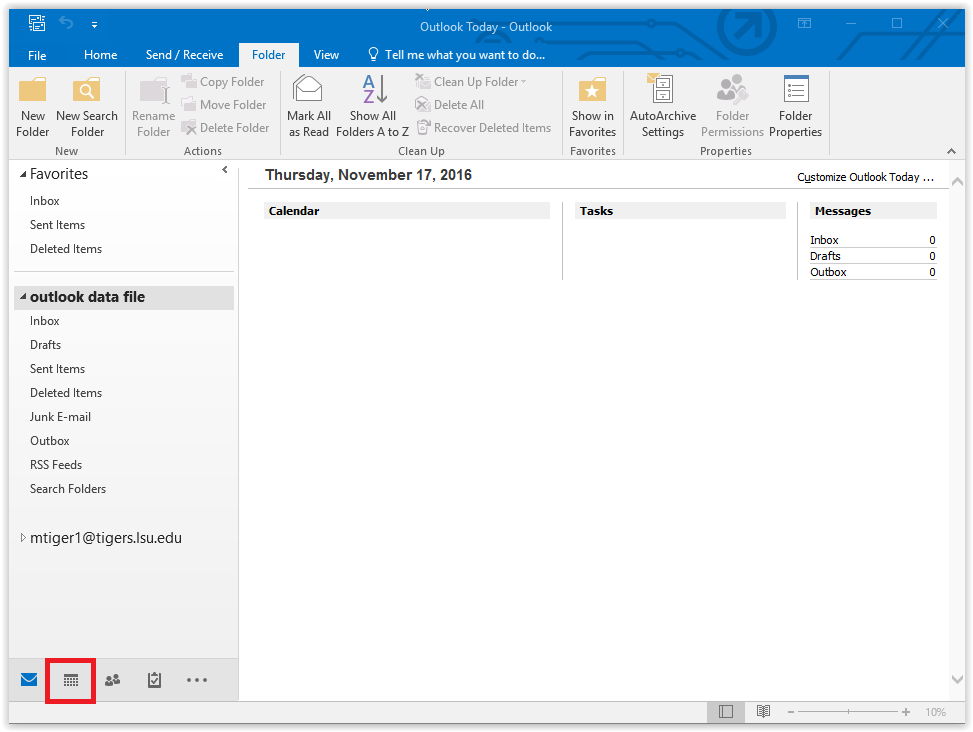
Task: Click Send/Receive All Folders quick access icon
Action: (37, 24)
